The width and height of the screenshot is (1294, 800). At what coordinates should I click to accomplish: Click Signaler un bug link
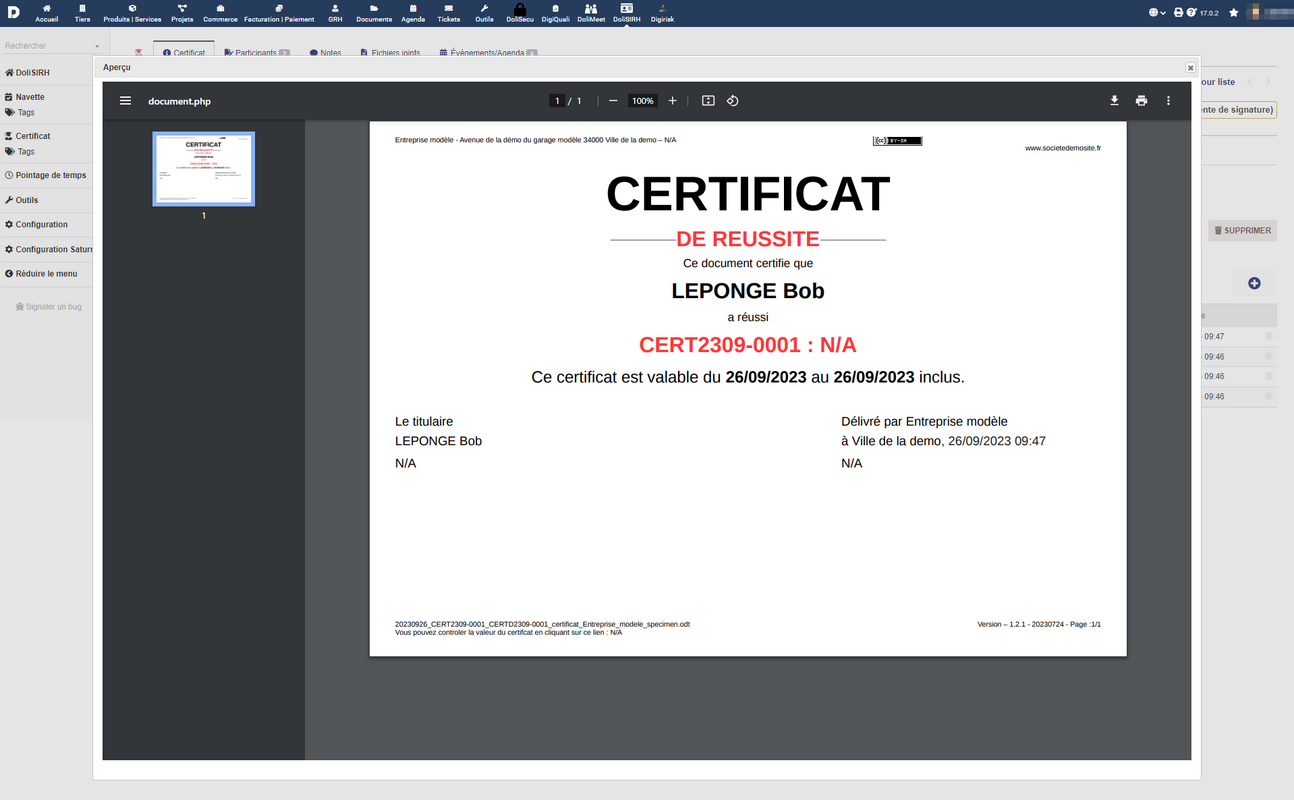pyautogui.click(x=48, y=307)
